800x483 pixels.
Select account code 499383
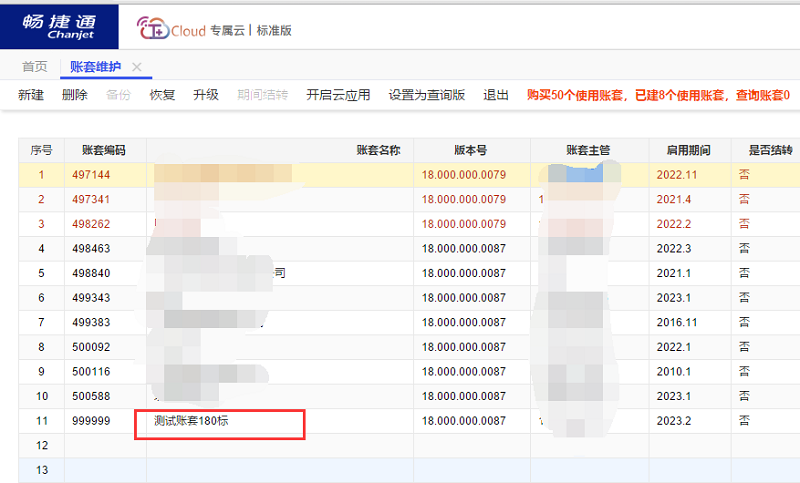tap(91, 322)
